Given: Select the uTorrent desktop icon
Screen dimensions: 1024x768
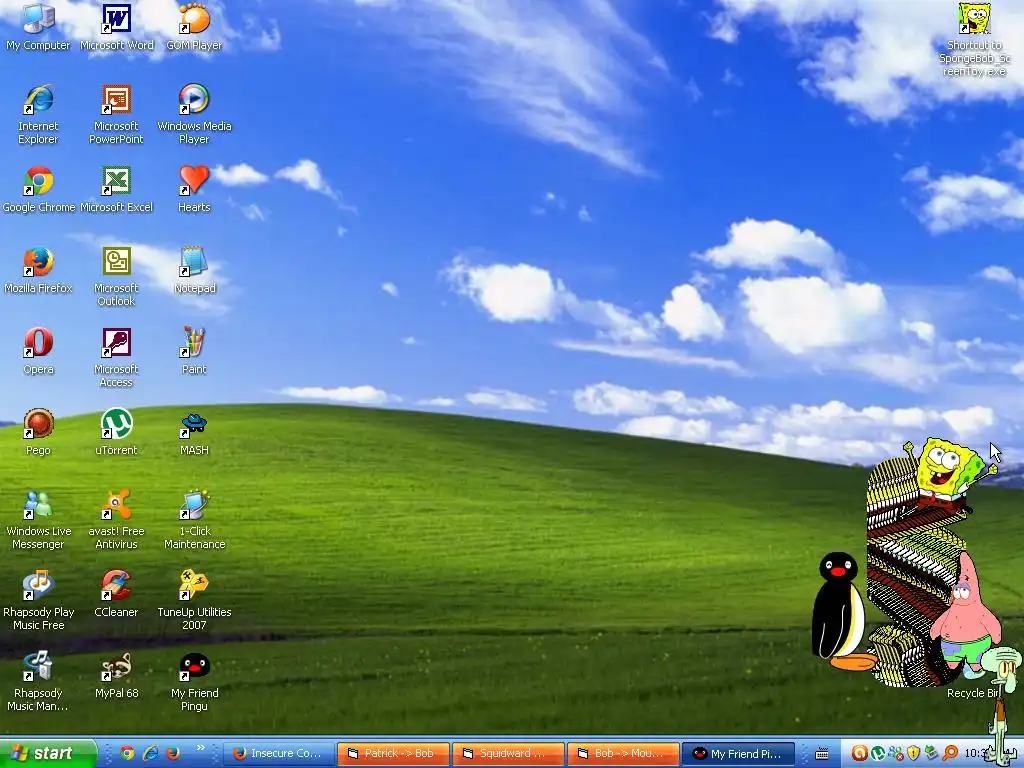Looking at the screenshot, I should coord(116,432).
